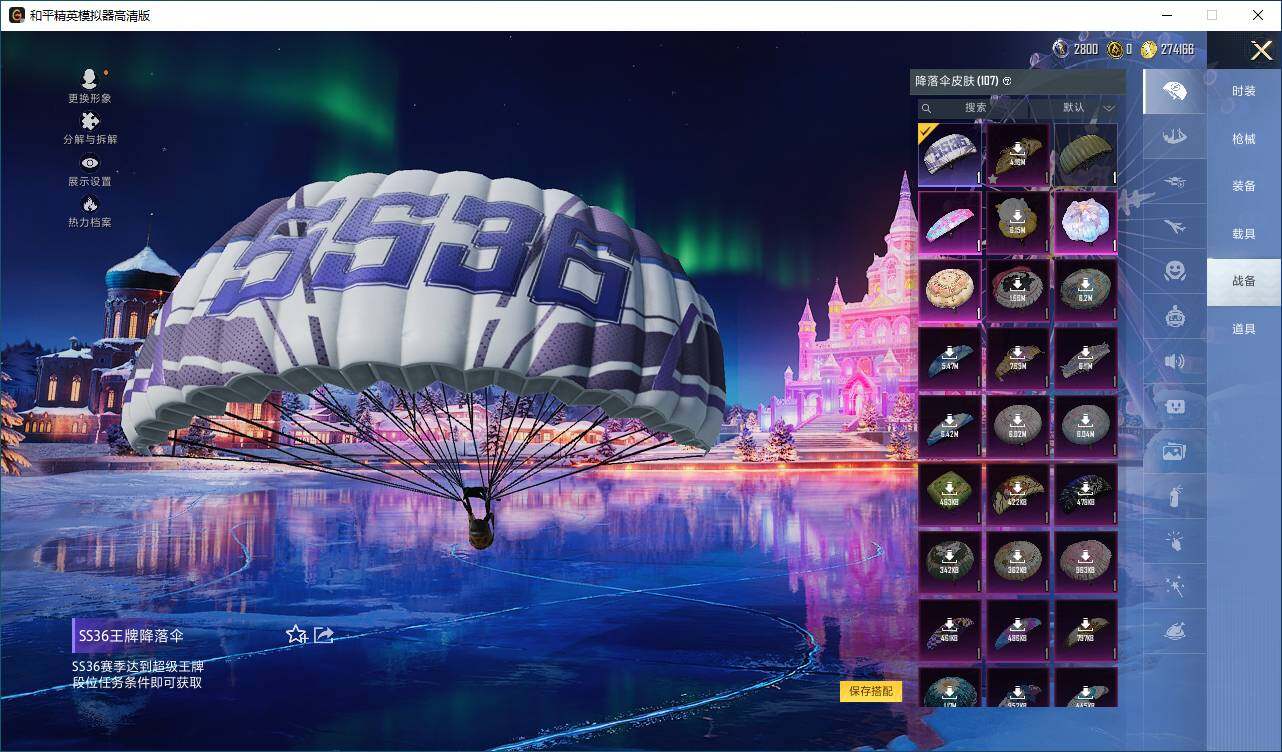Download the 478KB dark parachute skin
The height and width of the screenshot is (752, 1282).
[1086, 495]
